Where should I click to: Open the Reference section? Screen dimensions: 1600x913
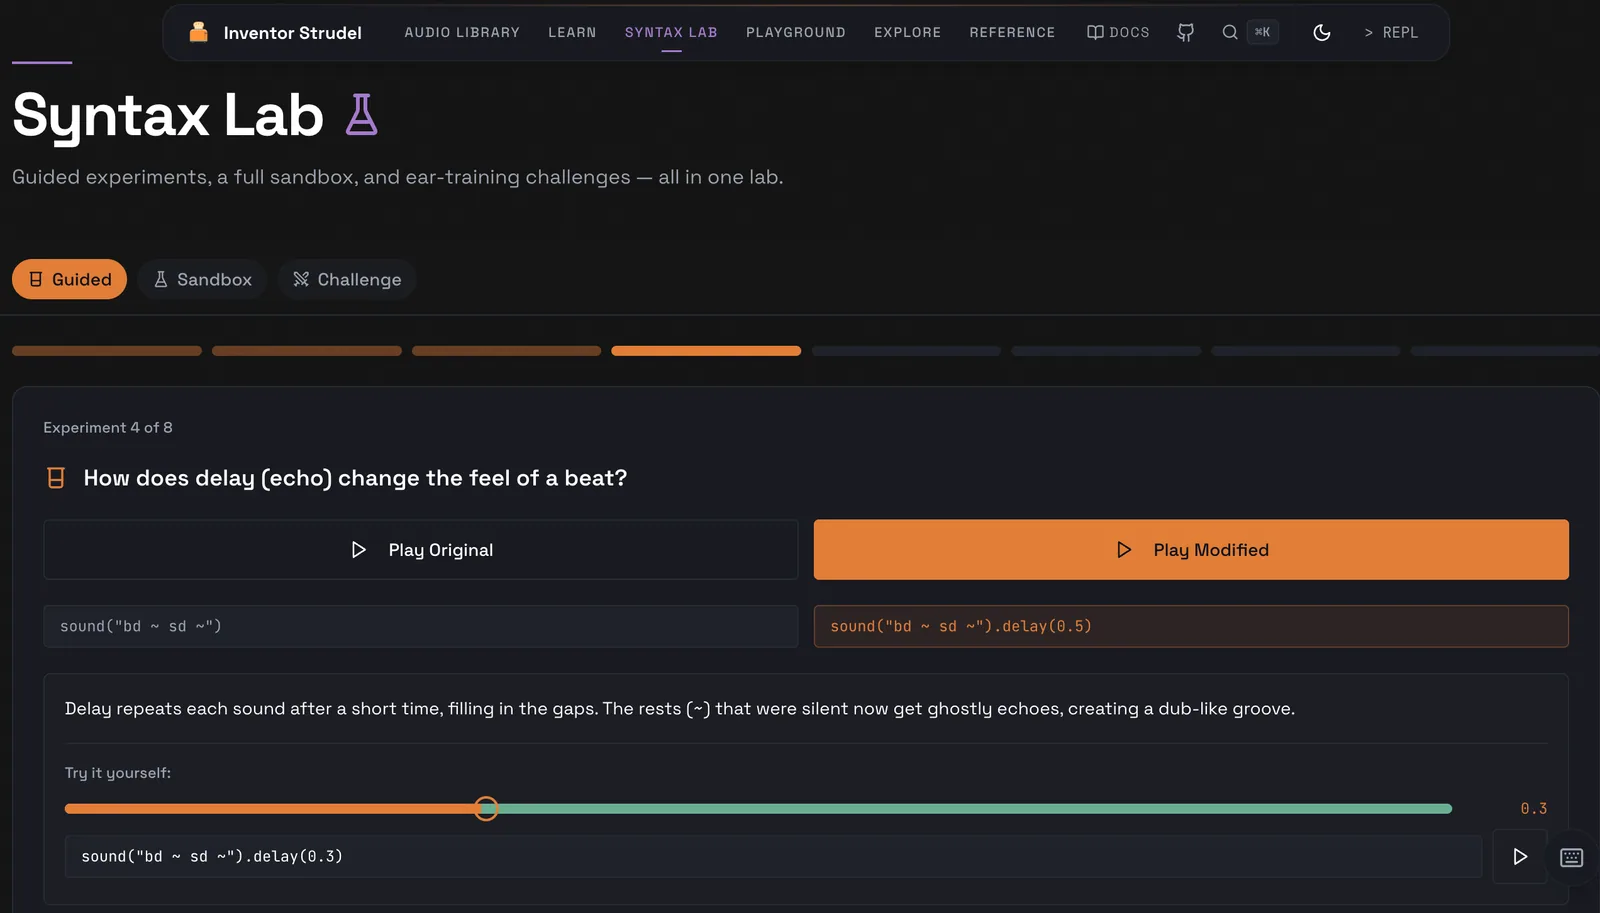coord(1012,32)
